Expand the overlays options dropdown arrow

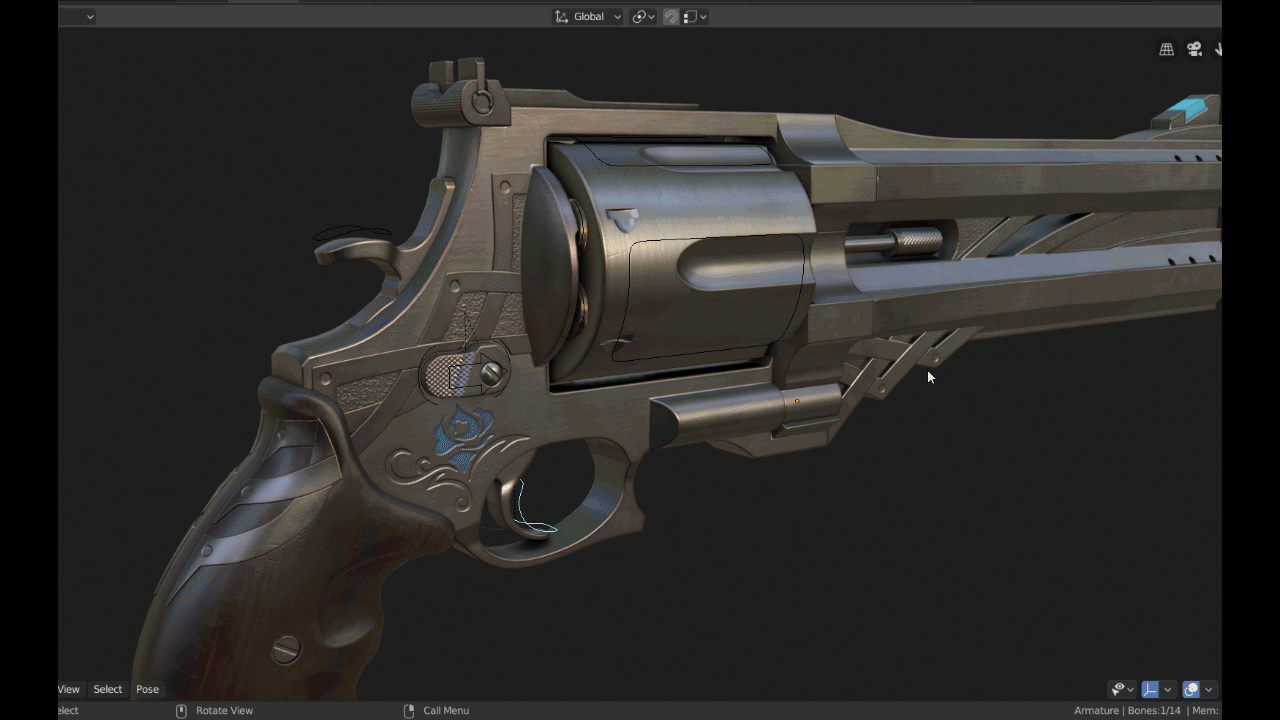(x=1208, y=689)
